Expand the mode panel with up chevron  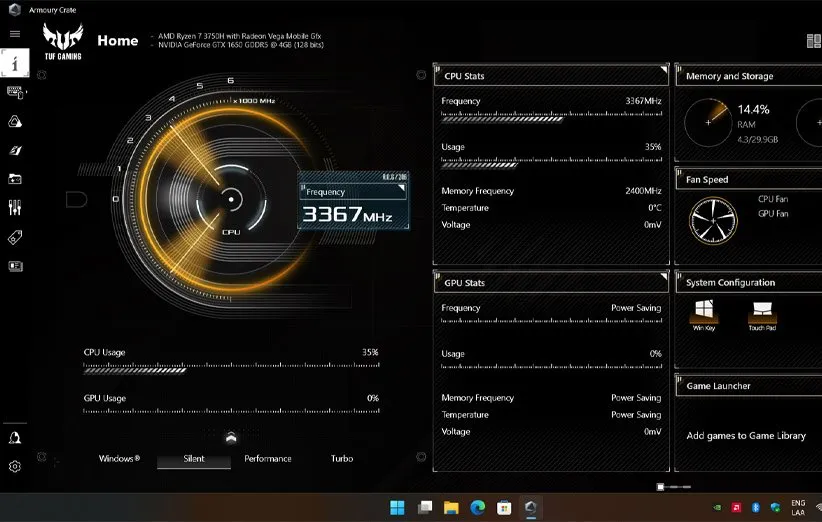click(x=231, y=437)
